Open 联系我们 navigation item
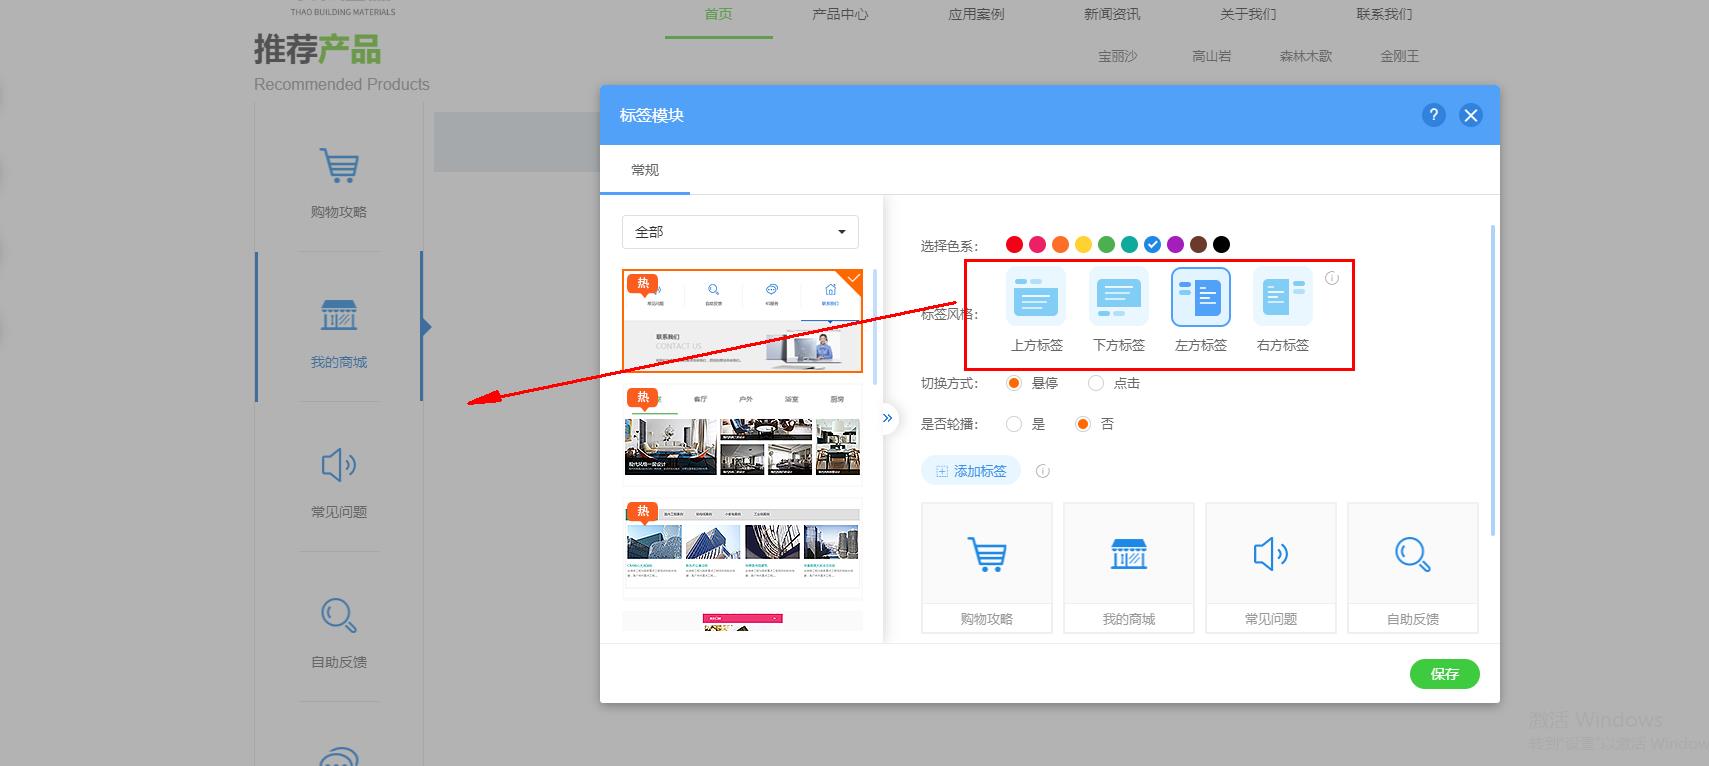Viewport: 1709px width, 766px height. point(1384,14)
